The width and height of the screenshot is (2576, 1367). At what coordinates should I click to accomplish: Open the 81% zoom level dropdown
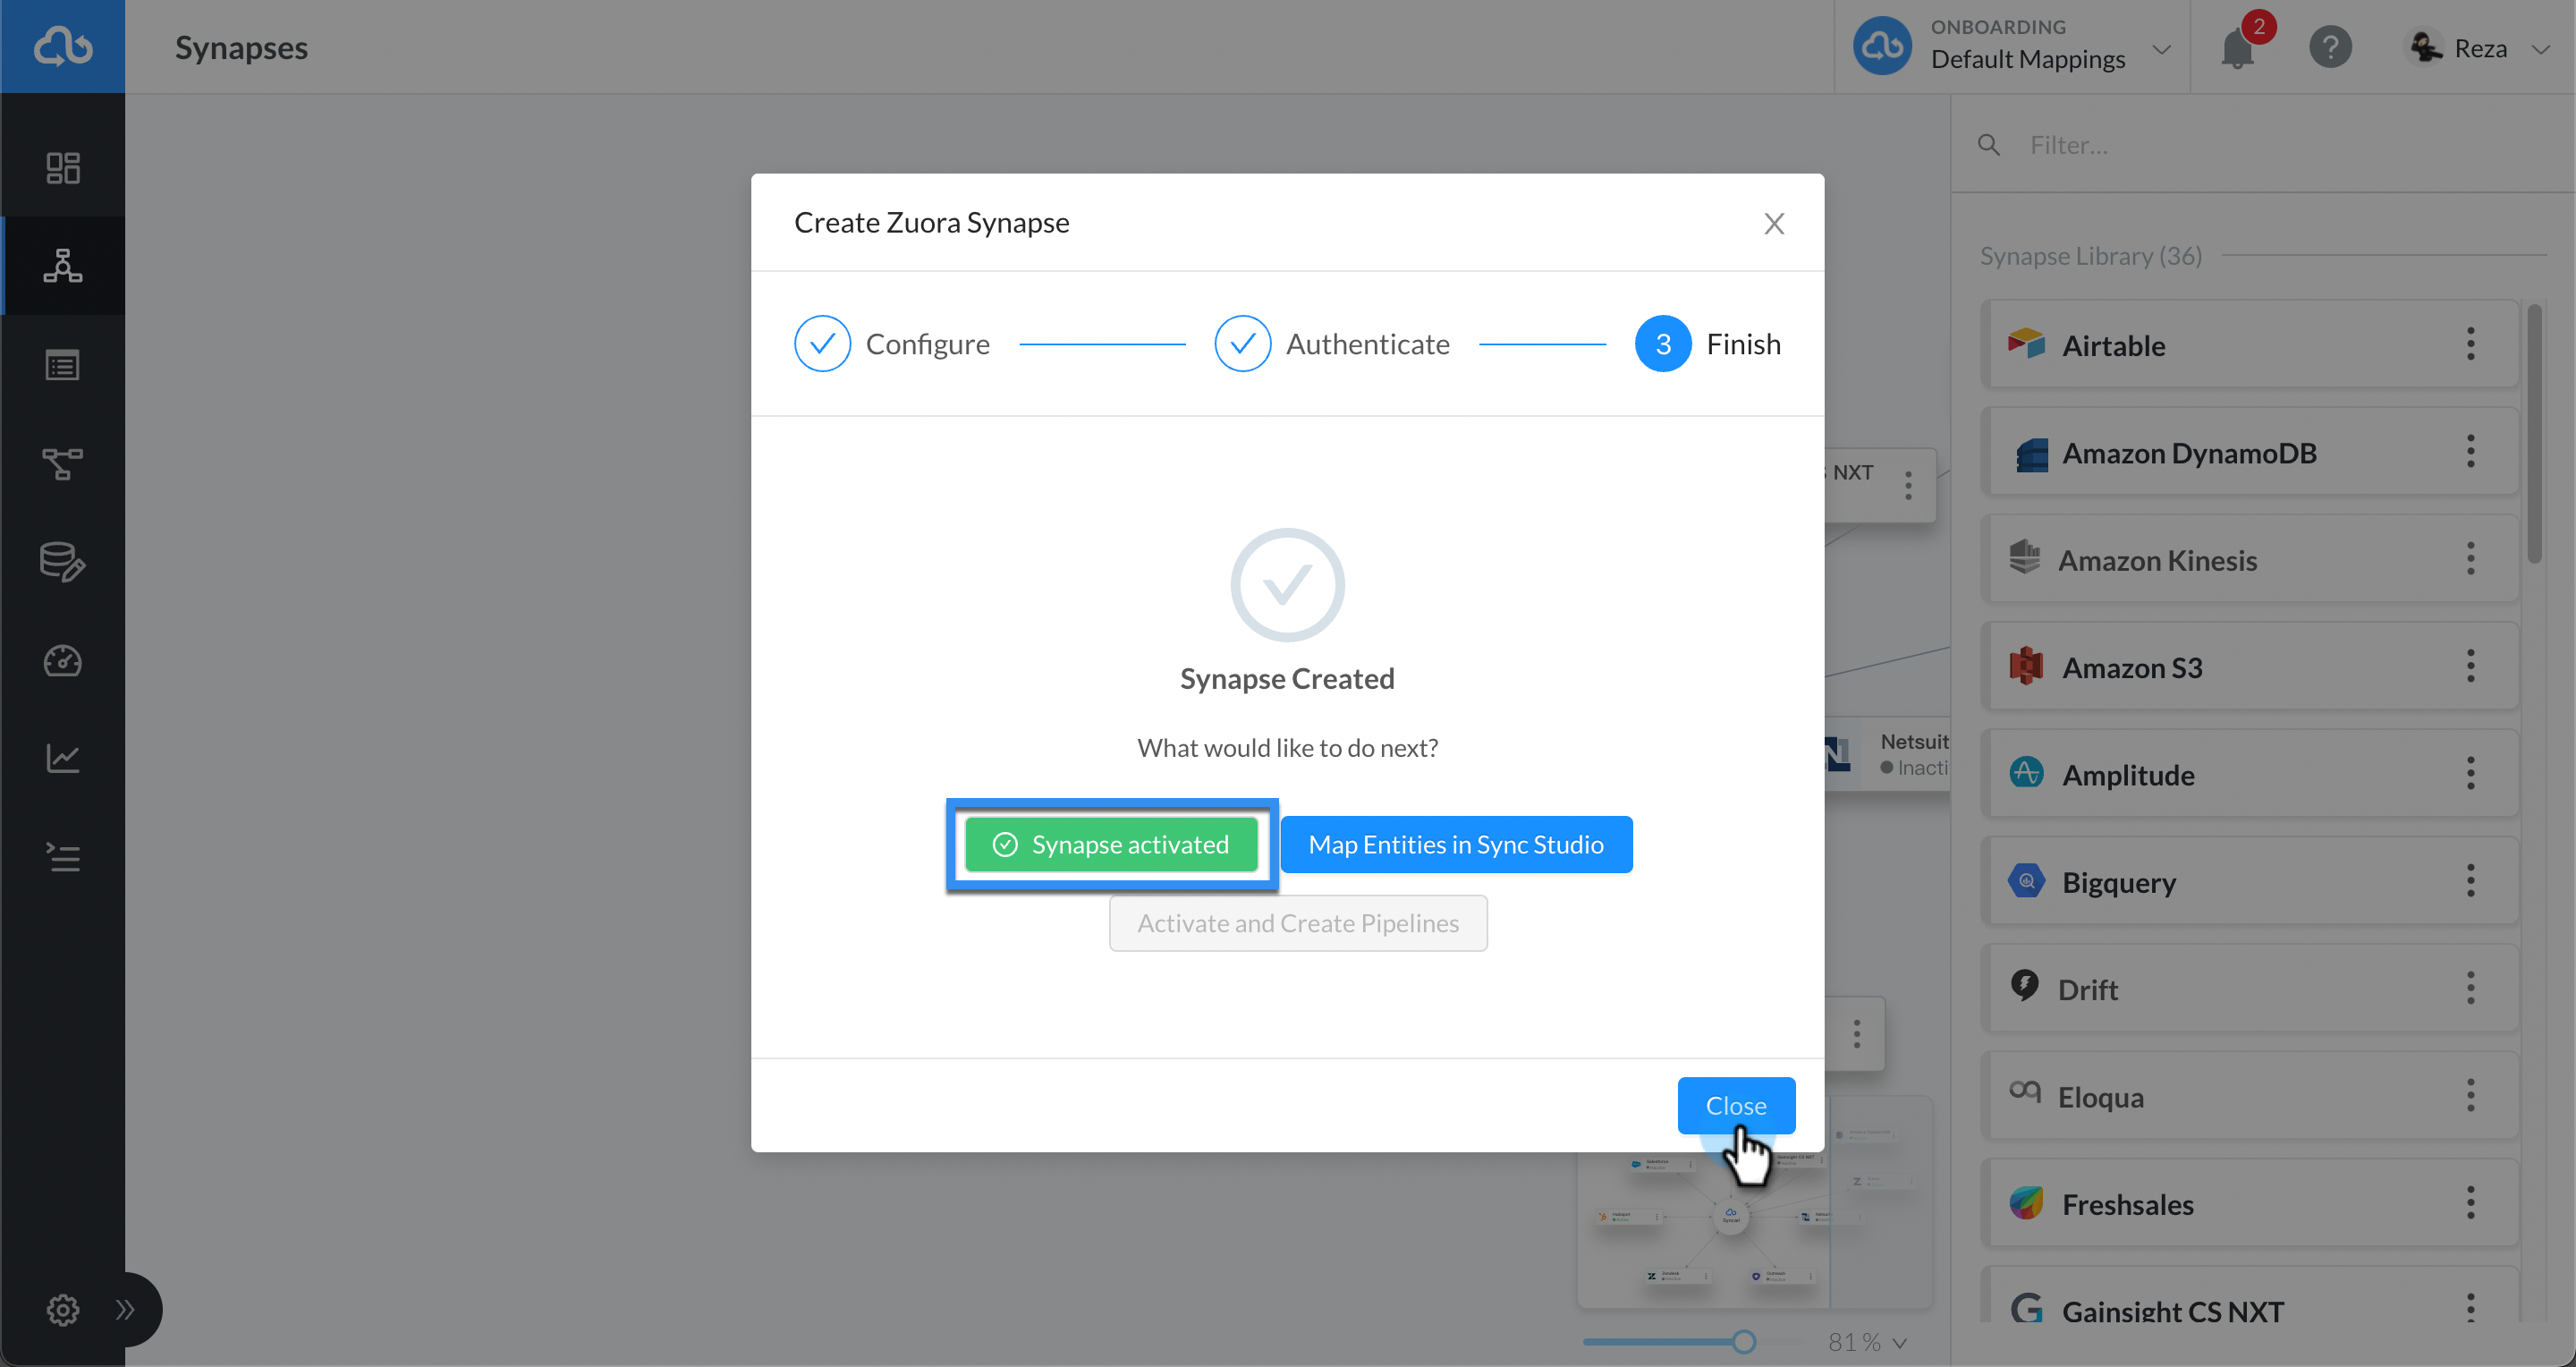point(1867,1342)
